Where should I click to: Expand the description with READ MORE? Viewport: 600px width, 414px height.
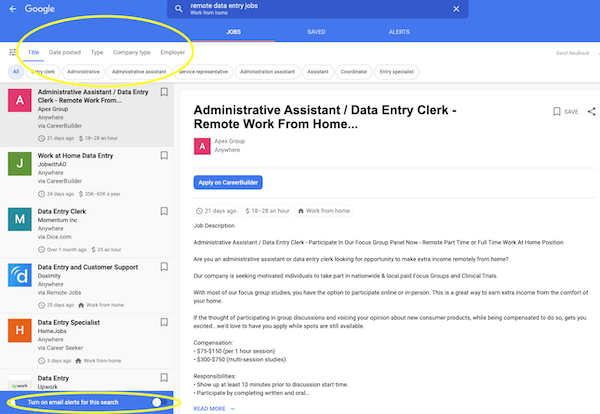(x=214, y=409)
